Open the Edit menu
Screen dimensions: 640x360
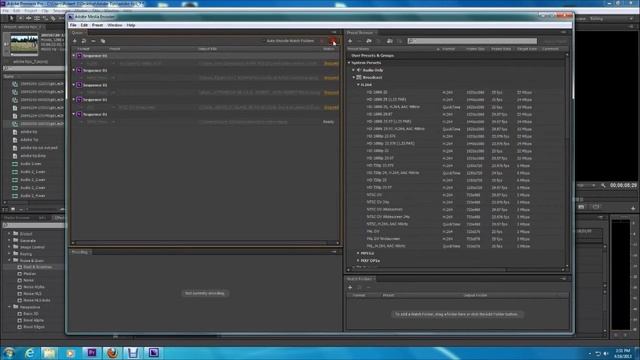pyautogui.click(x=84, y=25)
